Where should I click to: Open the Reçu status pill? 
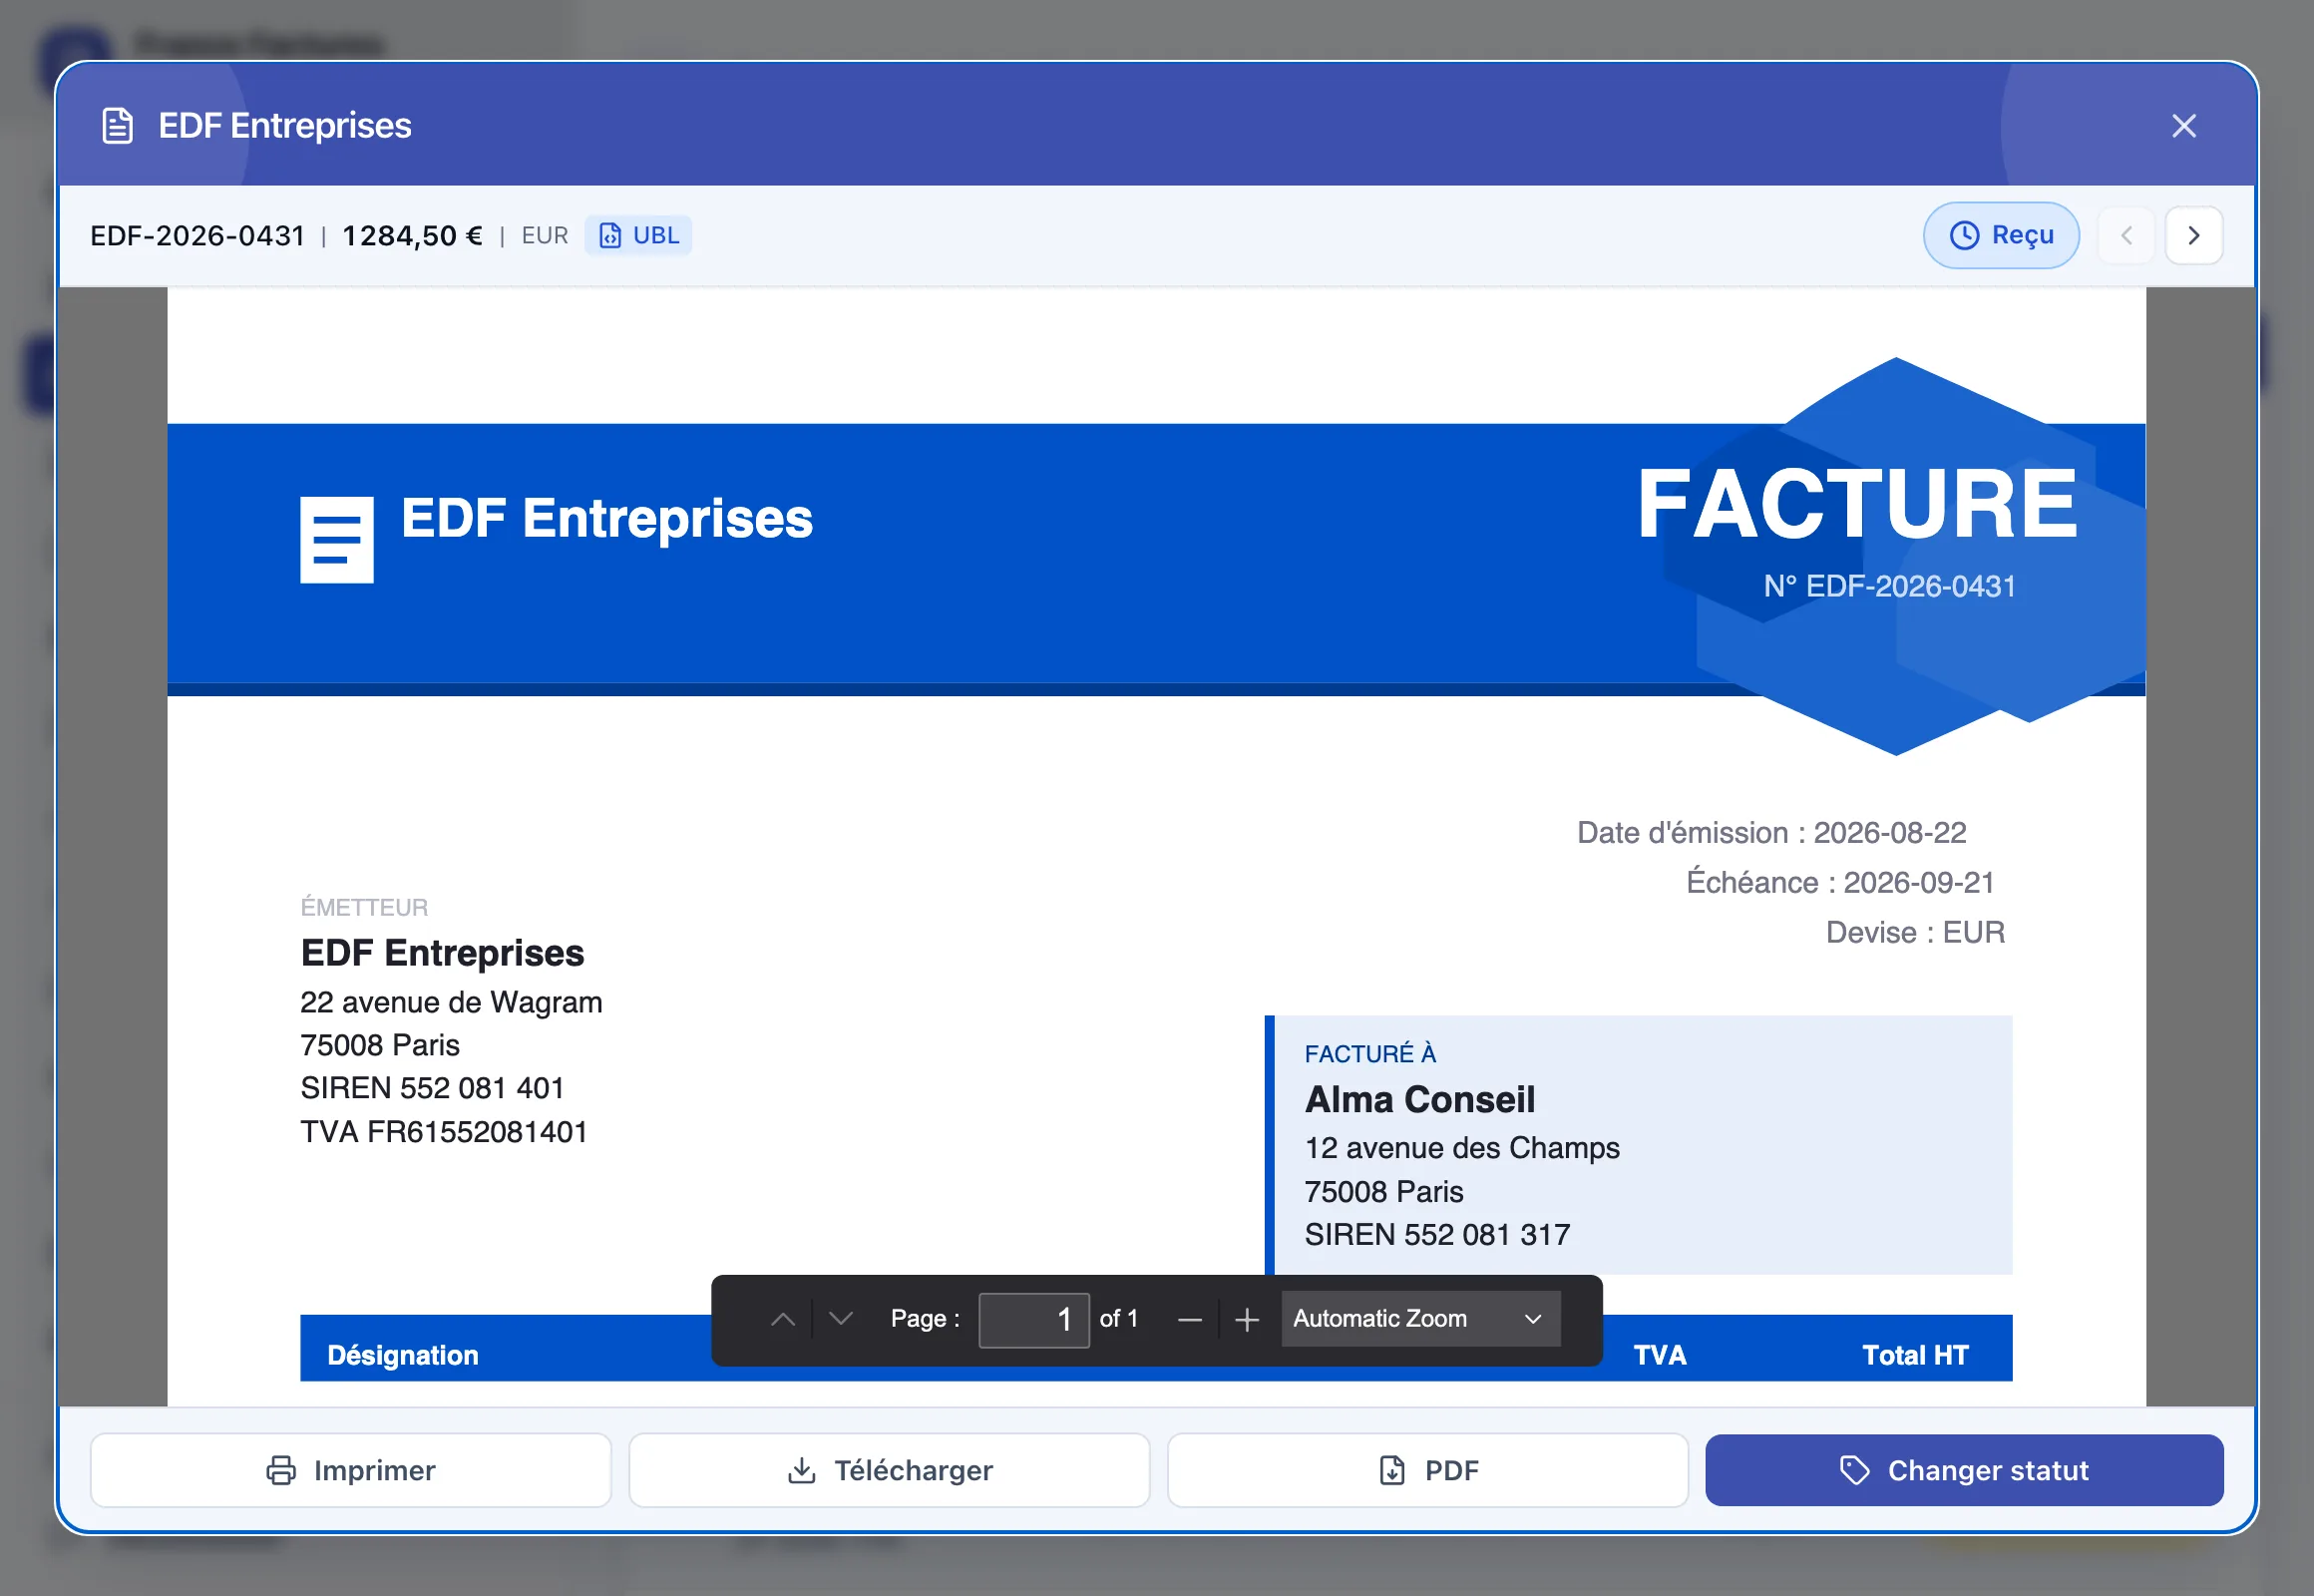pos(2001,235)
